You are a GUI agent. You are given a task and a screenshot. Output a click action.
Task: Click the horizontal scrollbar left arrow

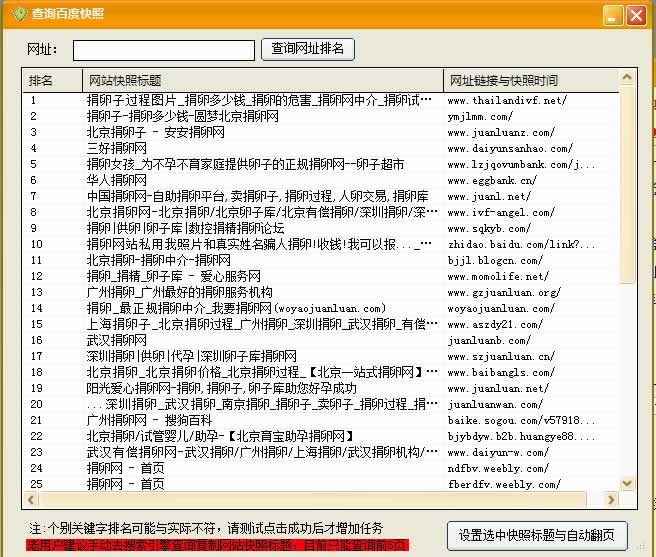click(x=31, y=500)
